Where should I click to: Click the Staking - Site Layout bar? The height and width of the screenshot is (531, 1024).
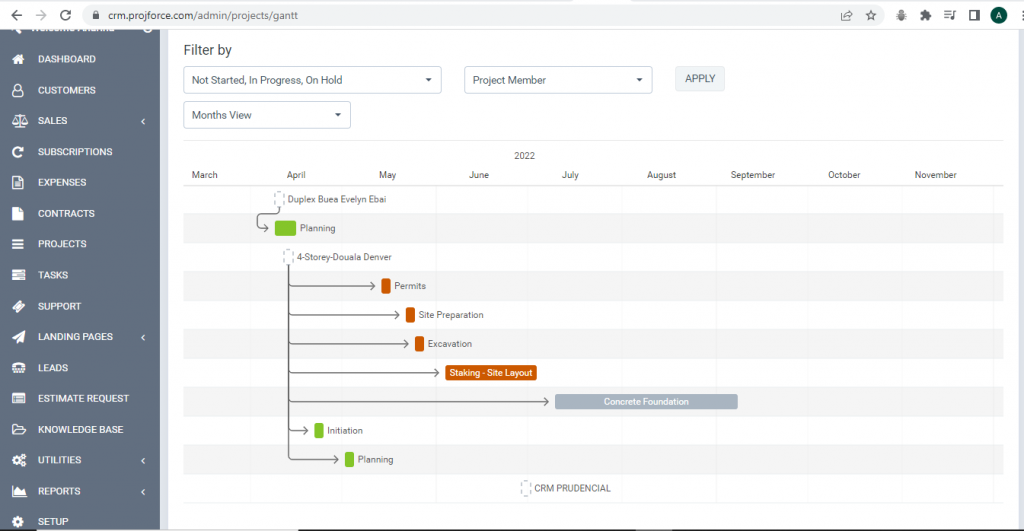[491, 373]
